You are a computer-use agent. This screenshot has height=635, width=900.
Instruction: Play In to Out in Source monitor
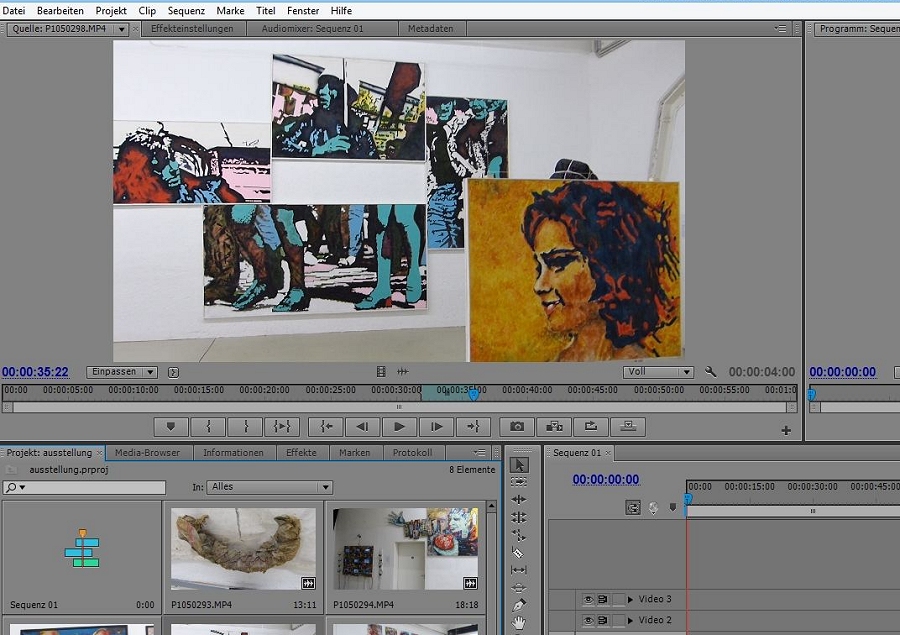pos(282,427)
